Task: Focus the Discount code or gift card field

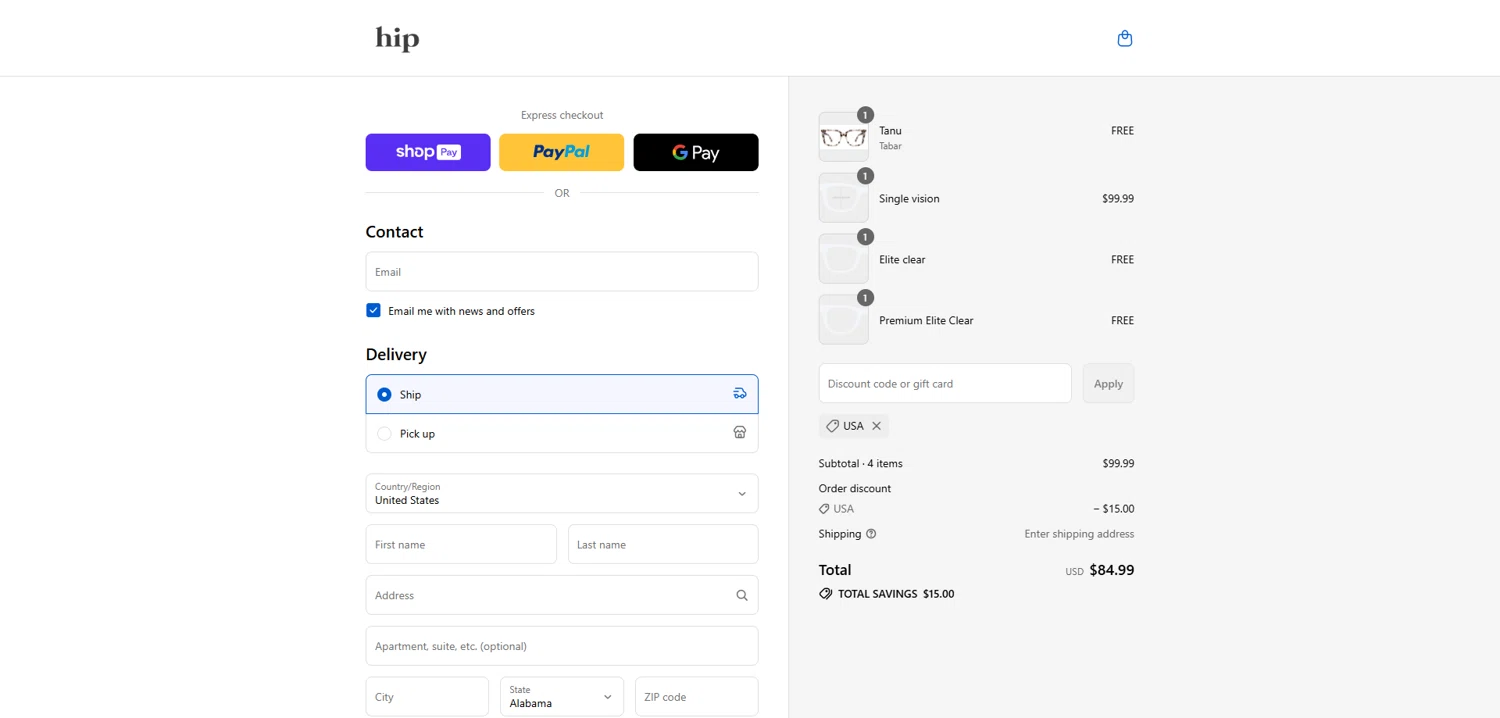Action: [x=945, y=384]
